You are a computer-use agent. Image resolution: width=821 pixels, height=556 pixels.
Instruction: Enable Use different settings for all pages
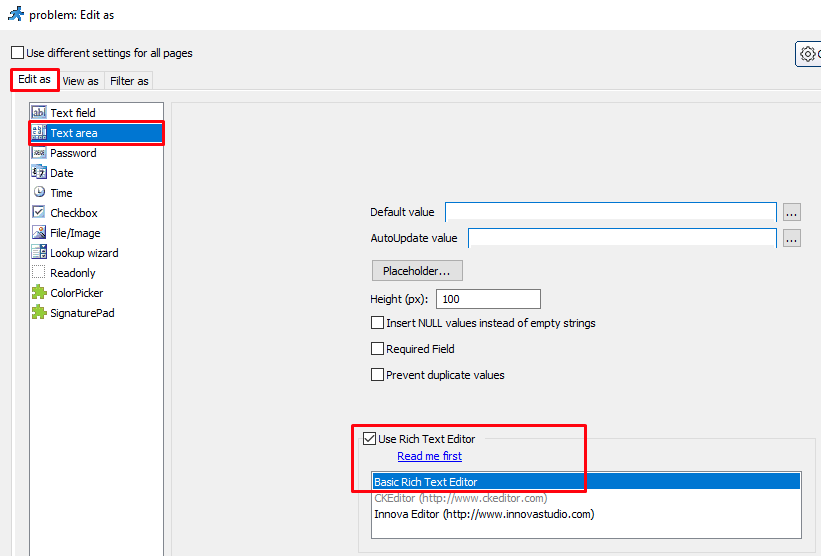click(17, 53)
